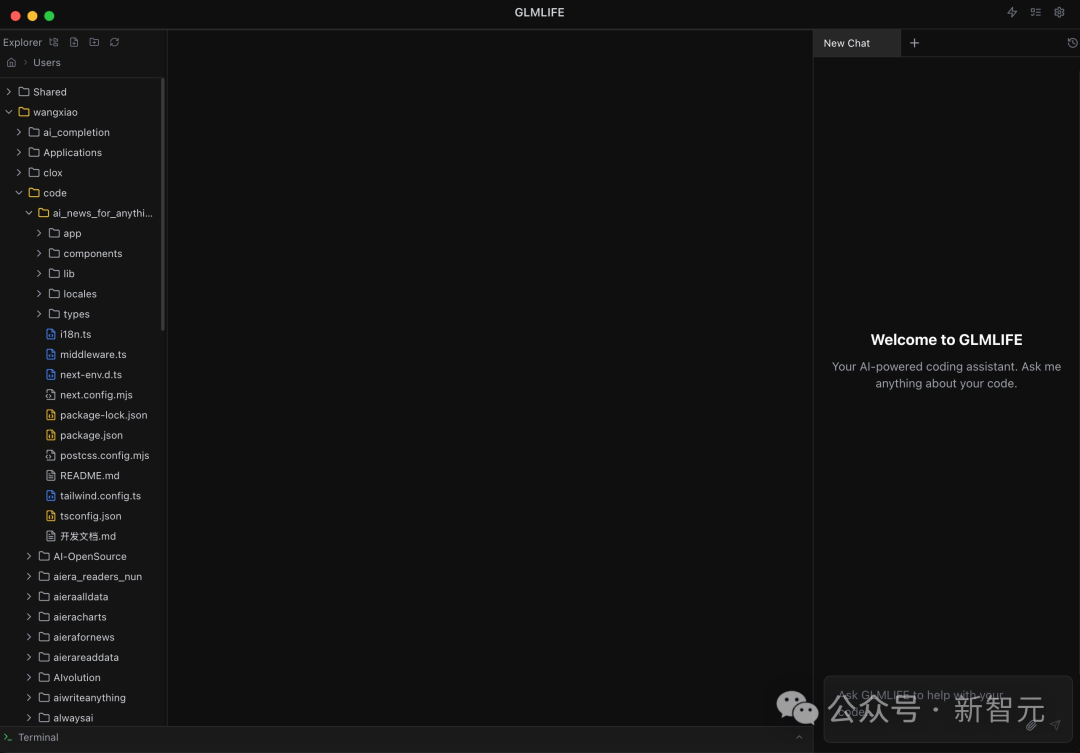Click the tree structure icon beside Explorer
Screen dimensions: 1080x753
[54, 42]
